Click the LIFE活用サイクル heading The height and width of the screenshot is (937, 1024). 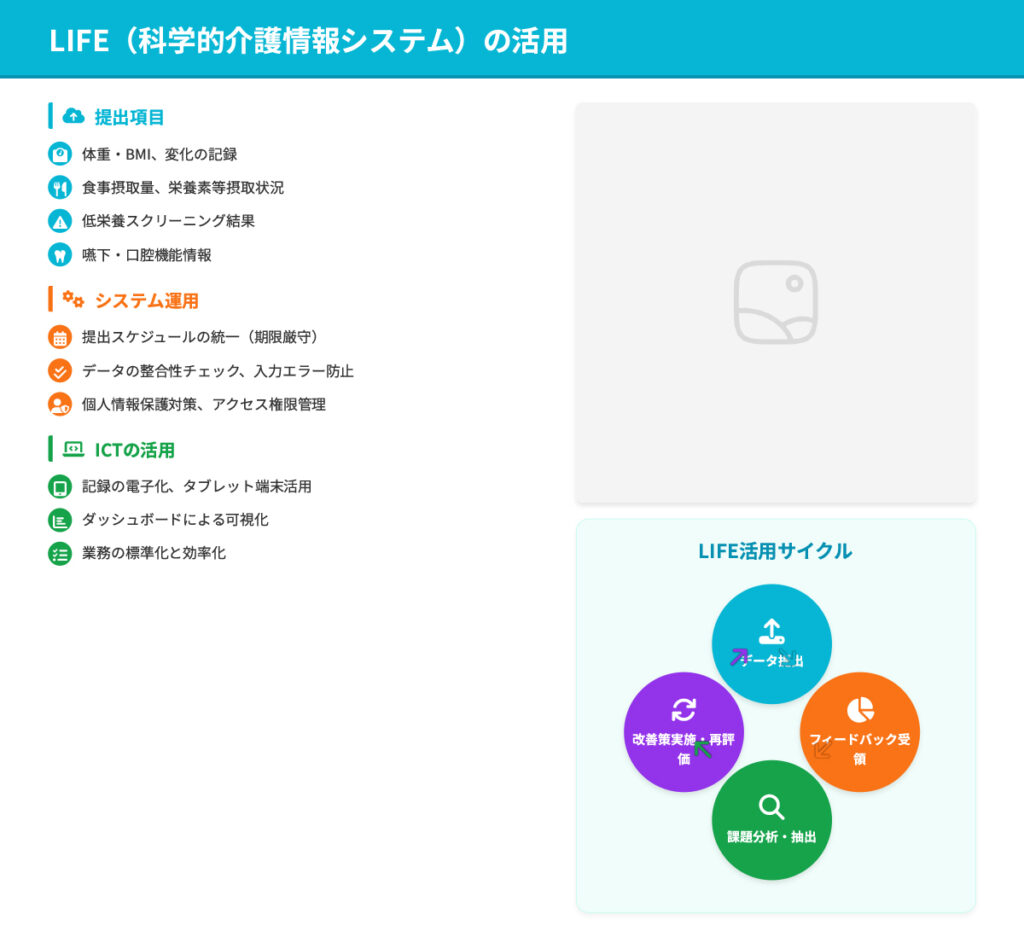coord(775,551)
